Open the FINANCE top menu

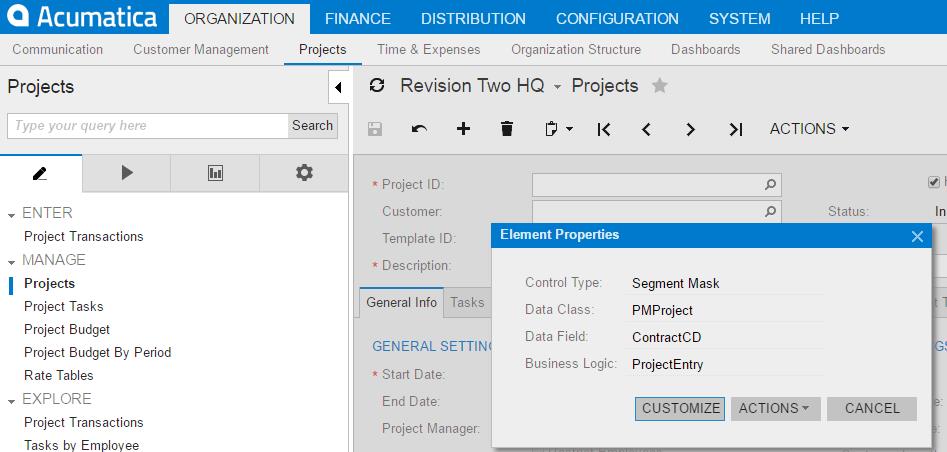[x=358, y=19]
